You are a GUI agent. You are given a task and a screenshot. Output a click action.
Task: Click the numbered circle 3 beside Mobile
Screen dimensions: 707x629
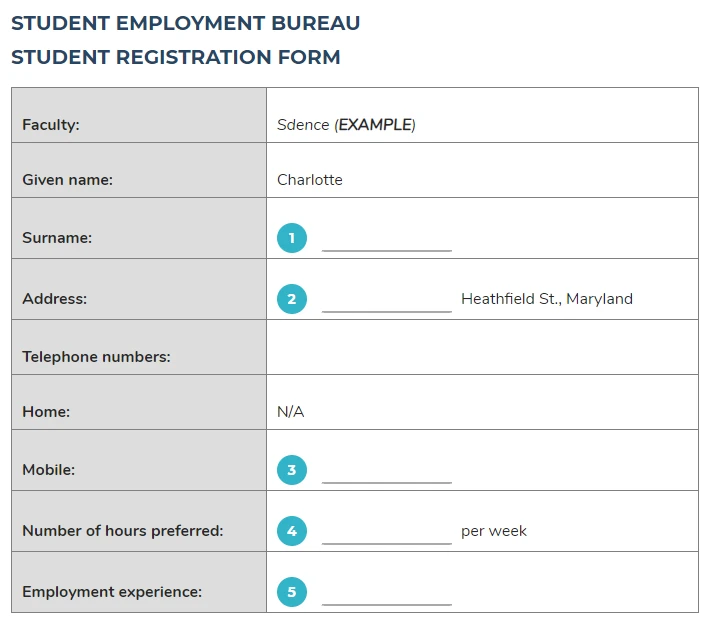(292, 469)
